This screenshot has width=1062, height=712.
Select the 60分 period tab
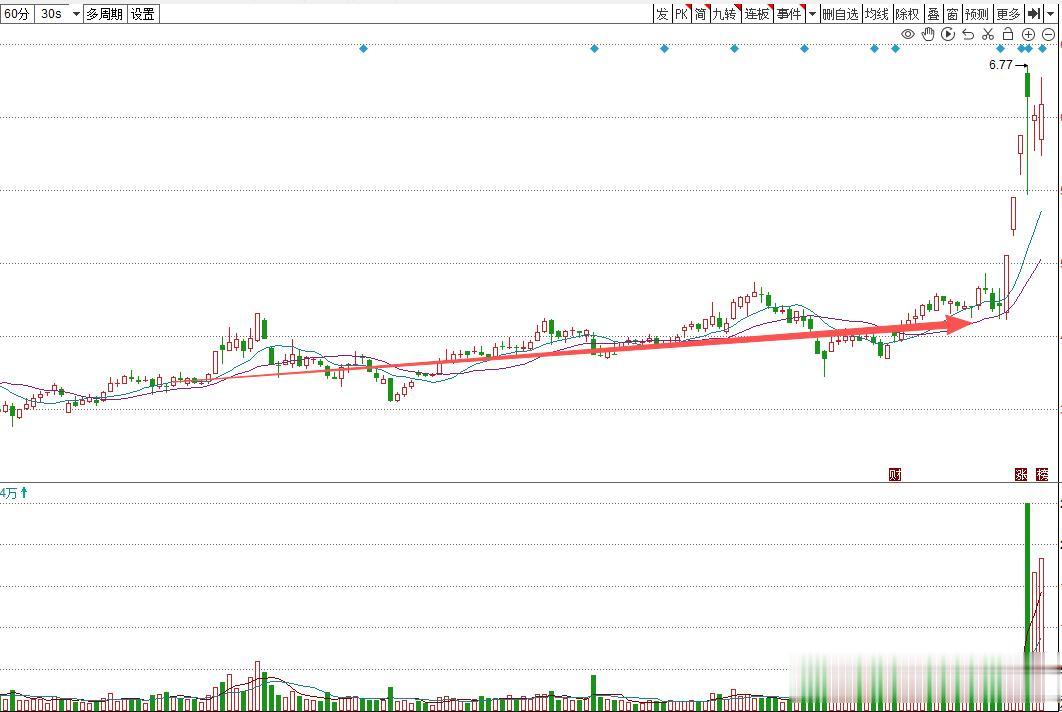tap(17, 14)
